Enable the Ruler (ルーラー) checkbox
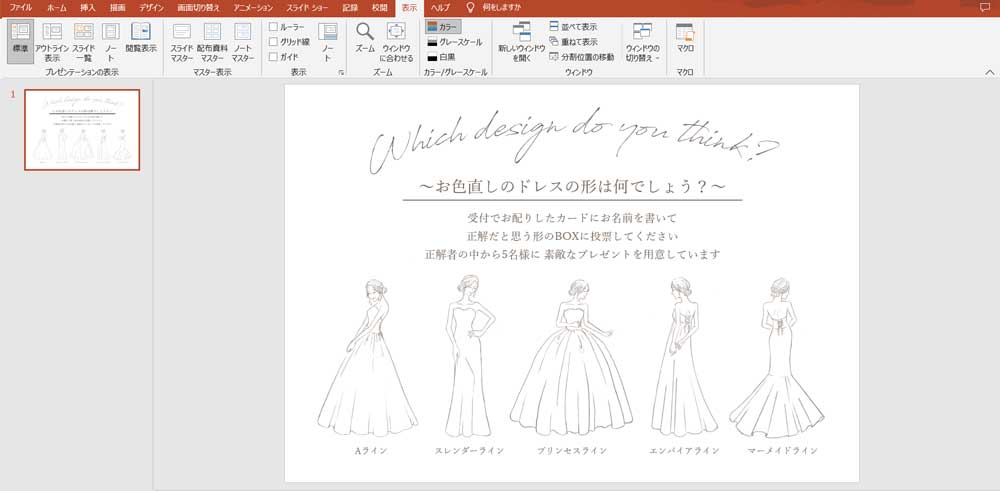1000x491 pixels. point(274,27)
